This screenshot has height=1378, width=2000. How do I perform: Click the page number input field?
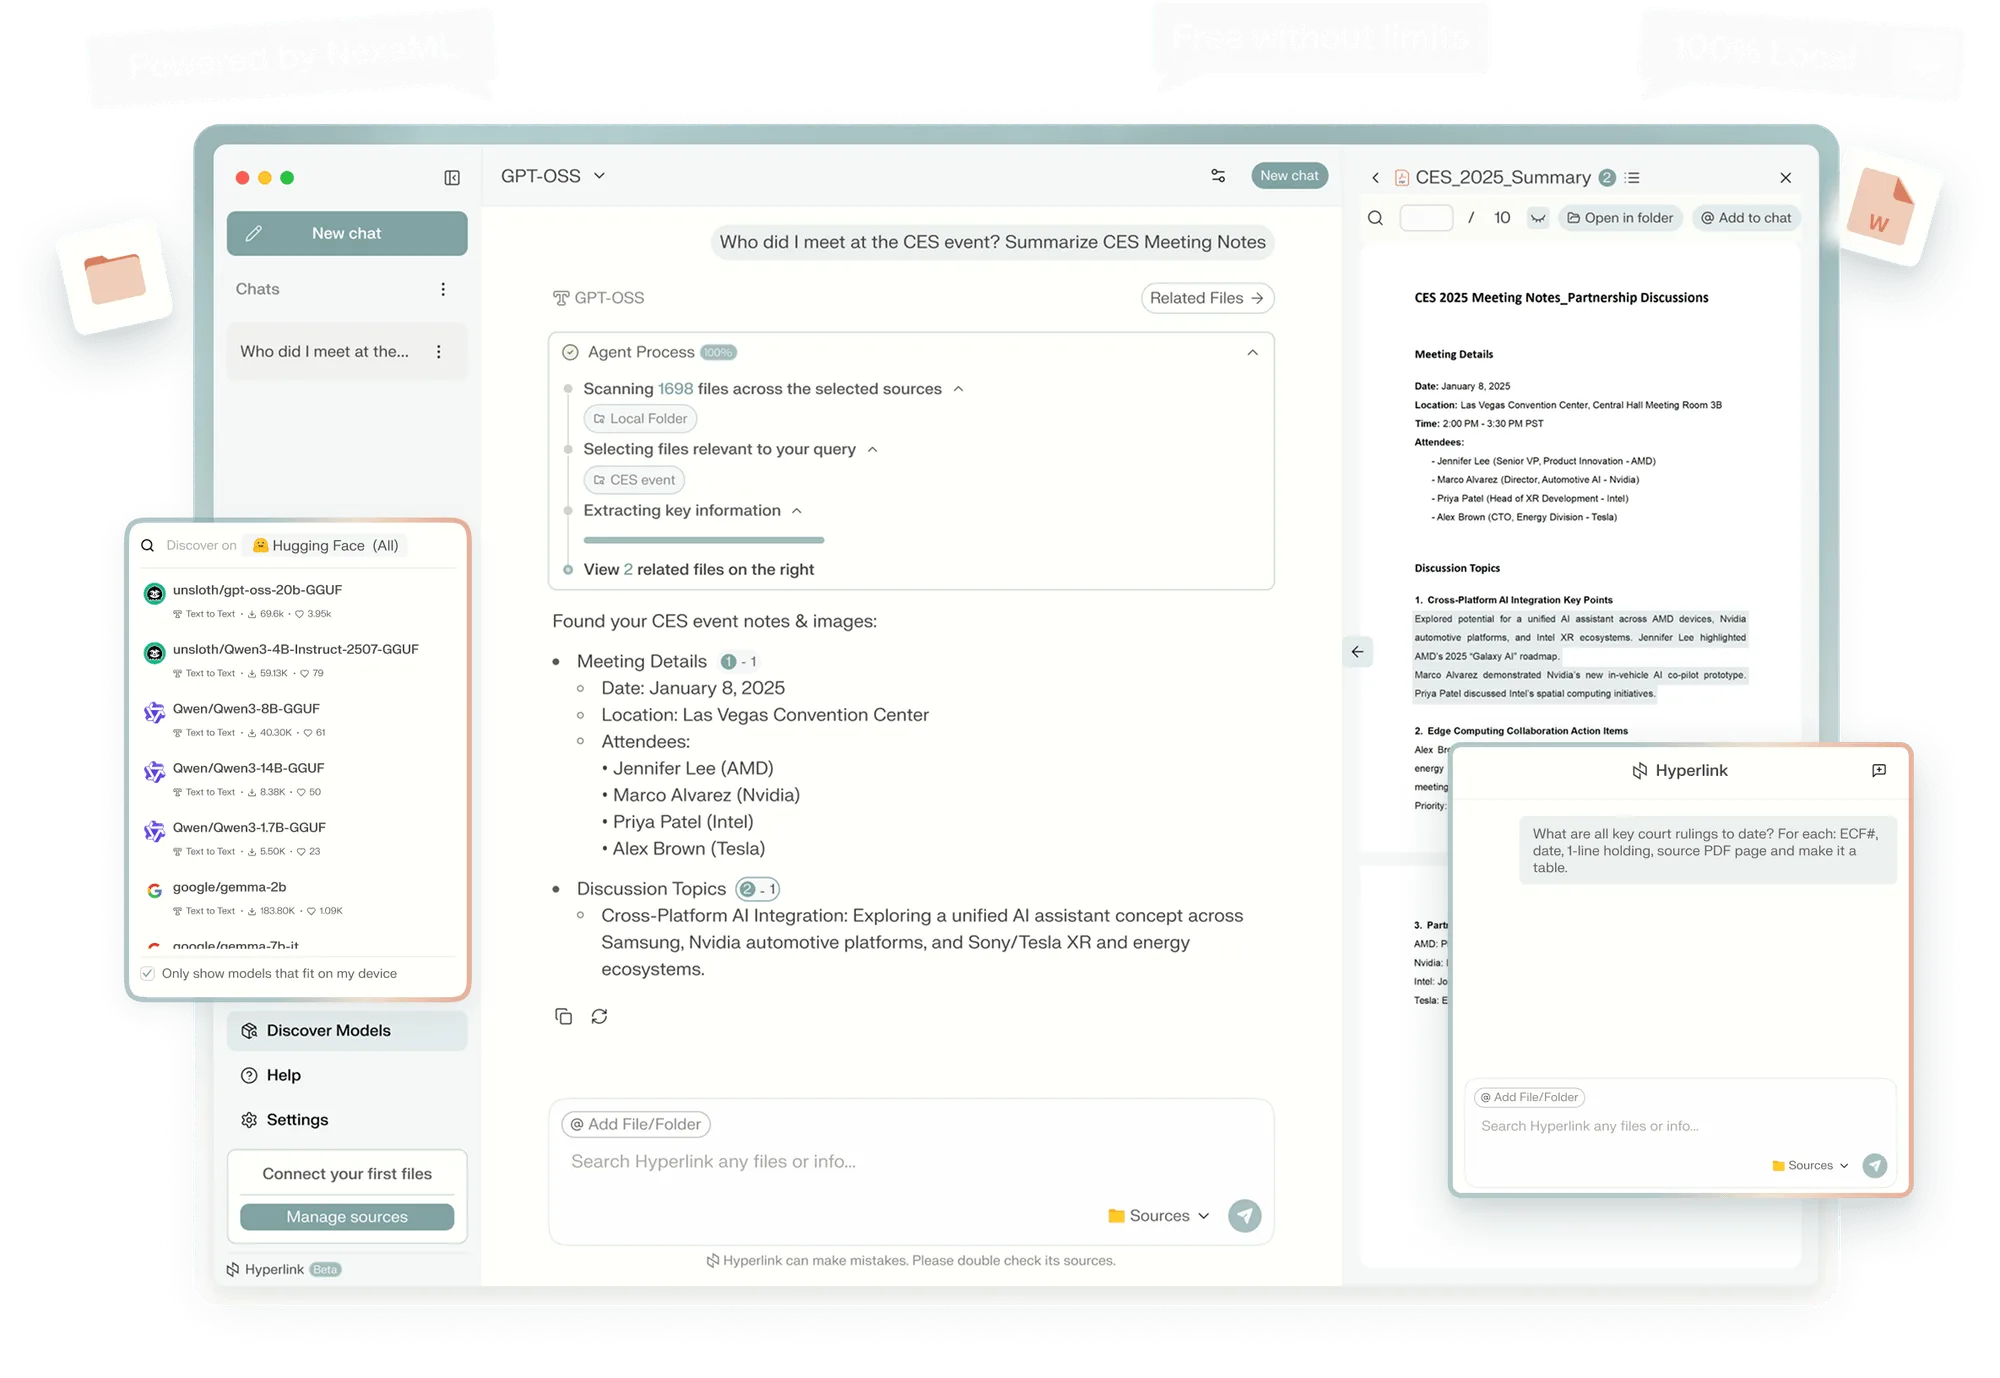[1426, 217]
